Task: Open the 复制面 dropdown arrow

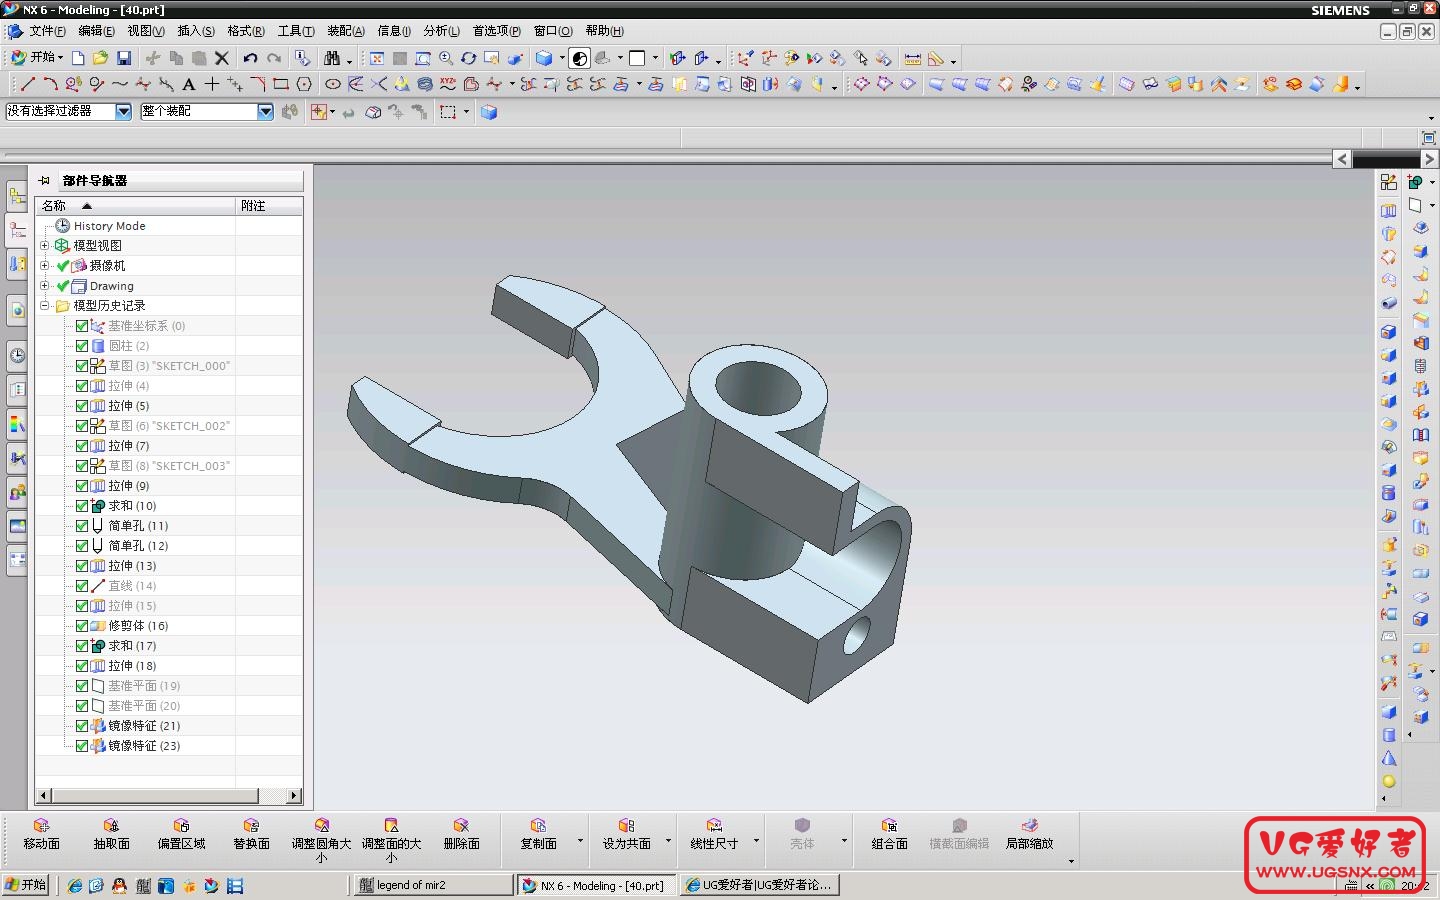Action: pos(580,841)
